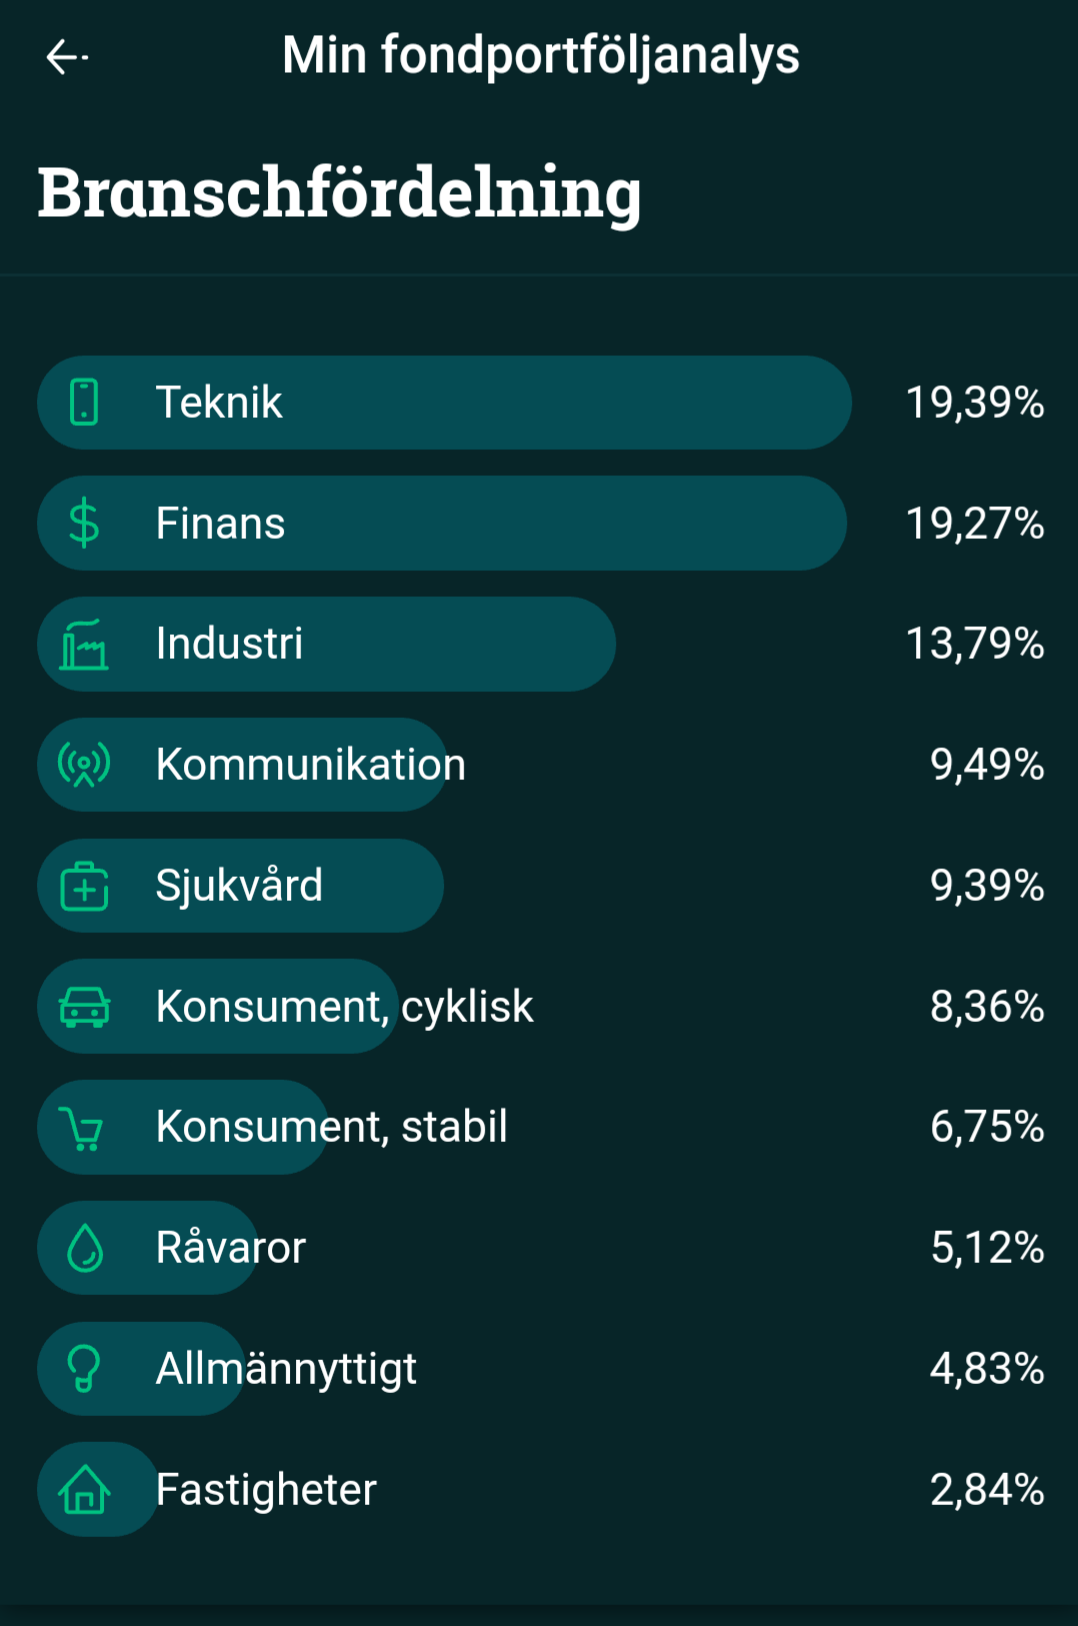
Task: Click the Industri 13,79% value
Action: 974,644
